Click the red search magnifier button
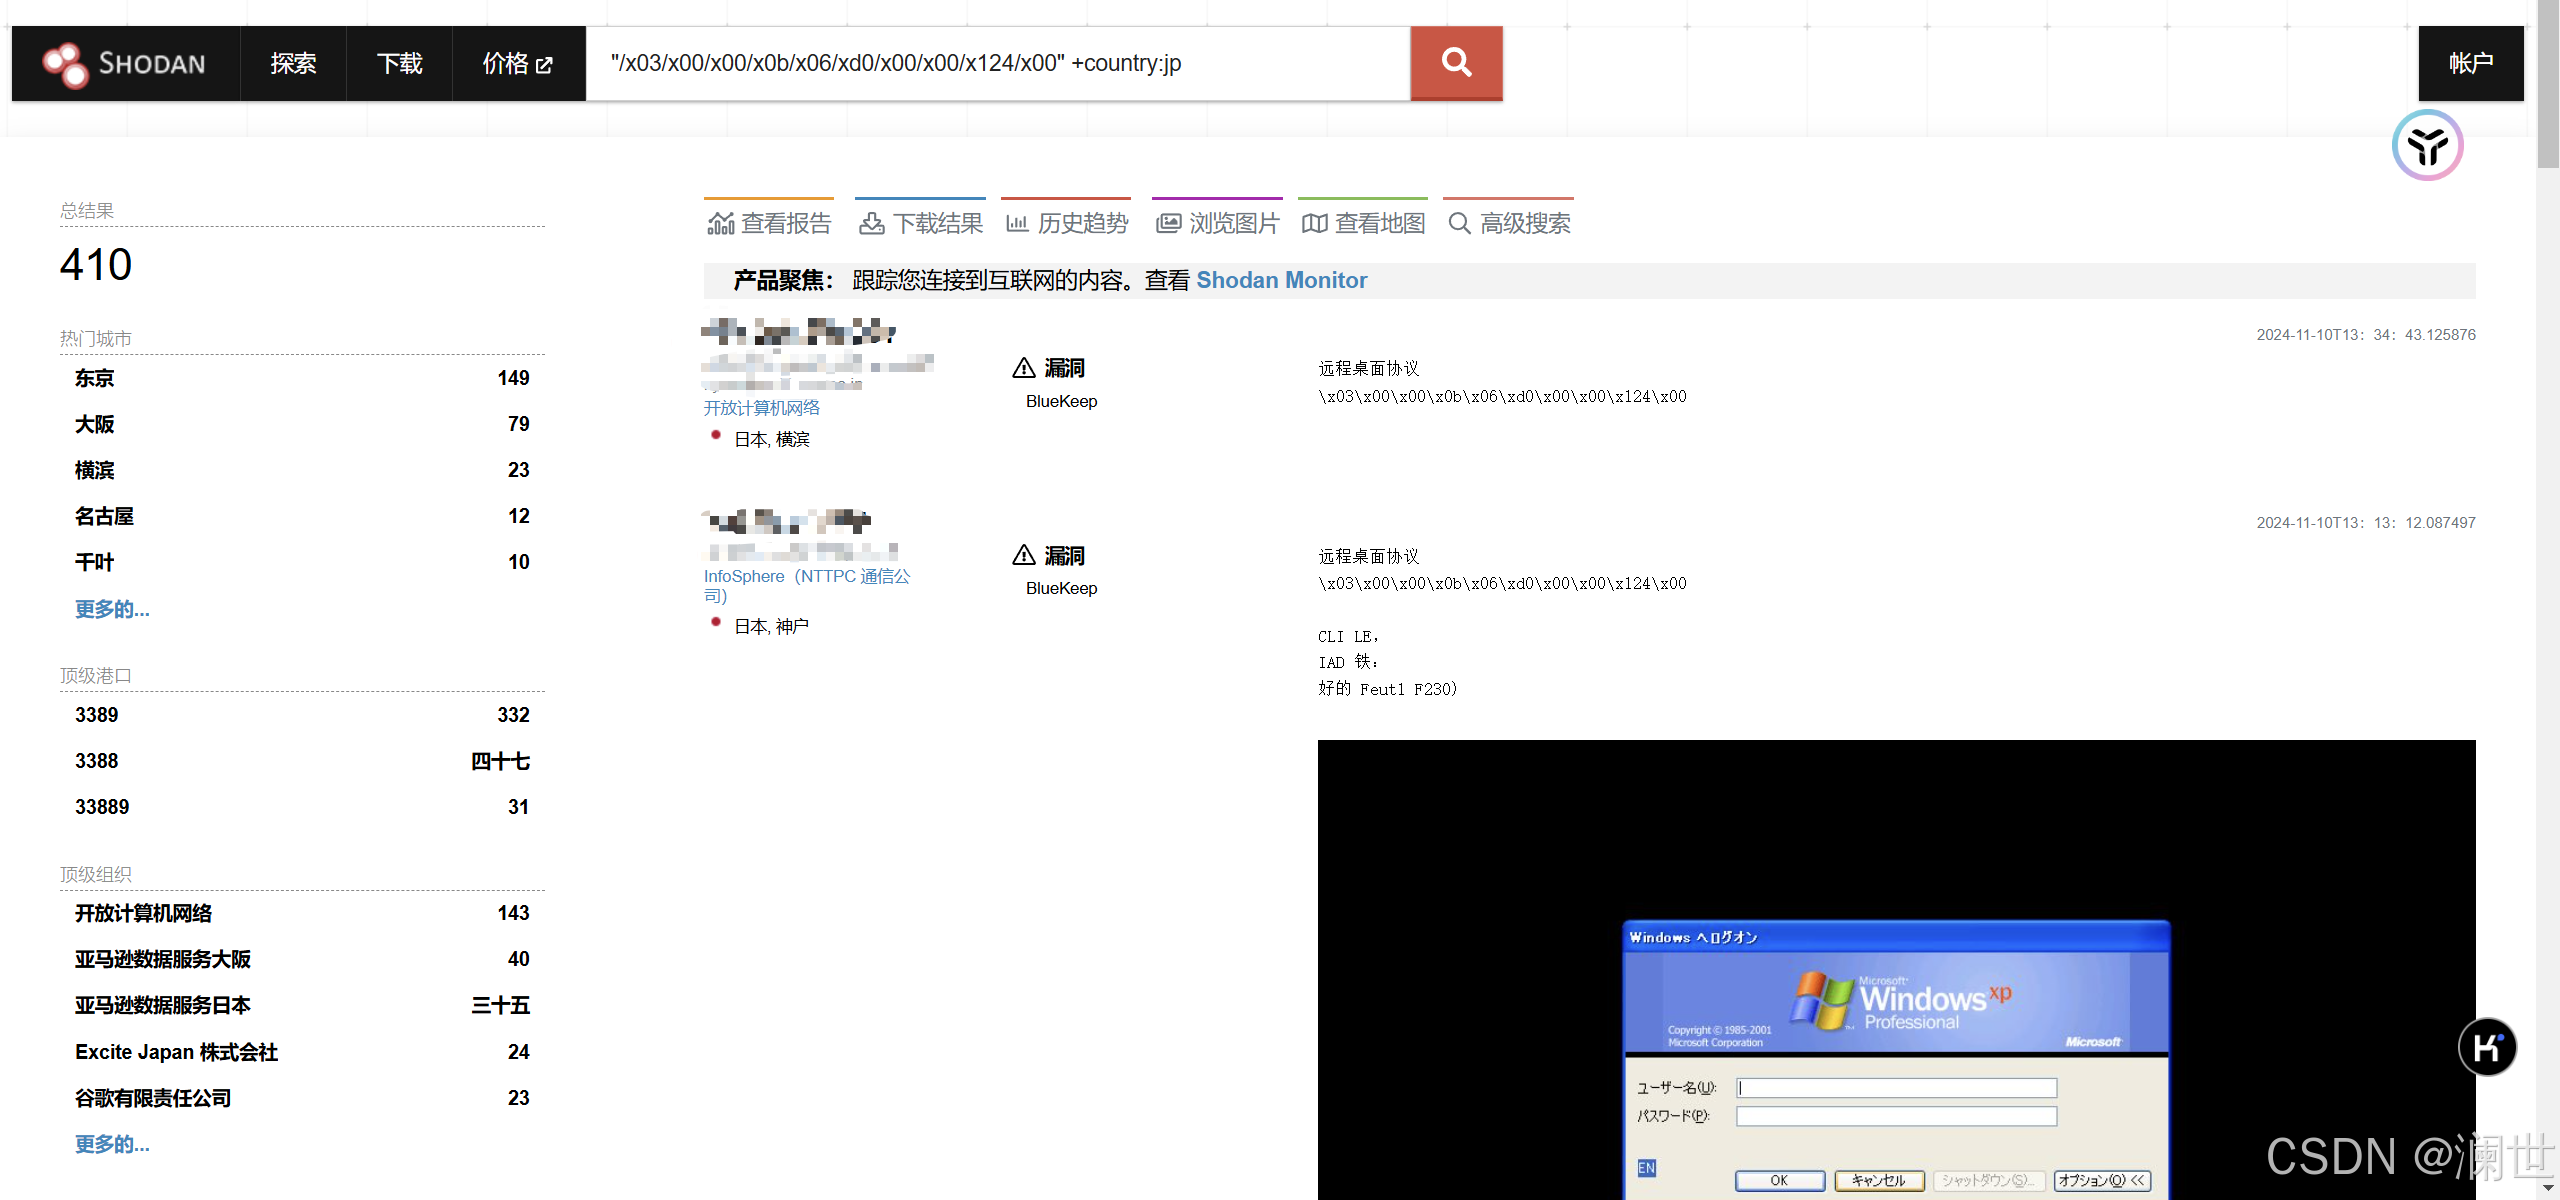 pos(1456,63)
